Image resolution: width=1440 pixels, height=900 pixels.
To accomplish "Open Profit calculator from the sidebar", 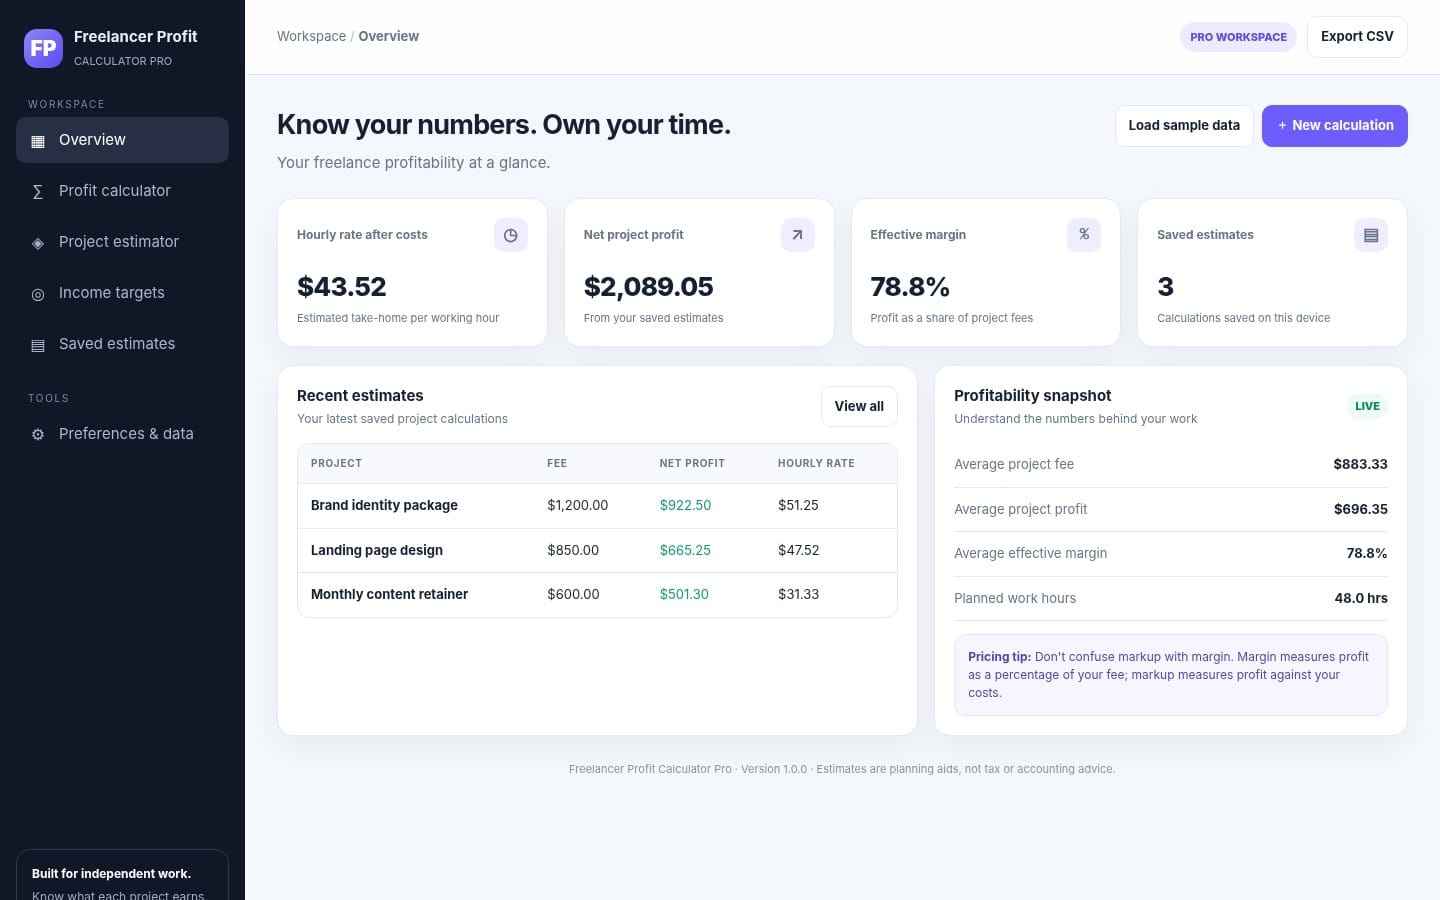I will [122, 191].
